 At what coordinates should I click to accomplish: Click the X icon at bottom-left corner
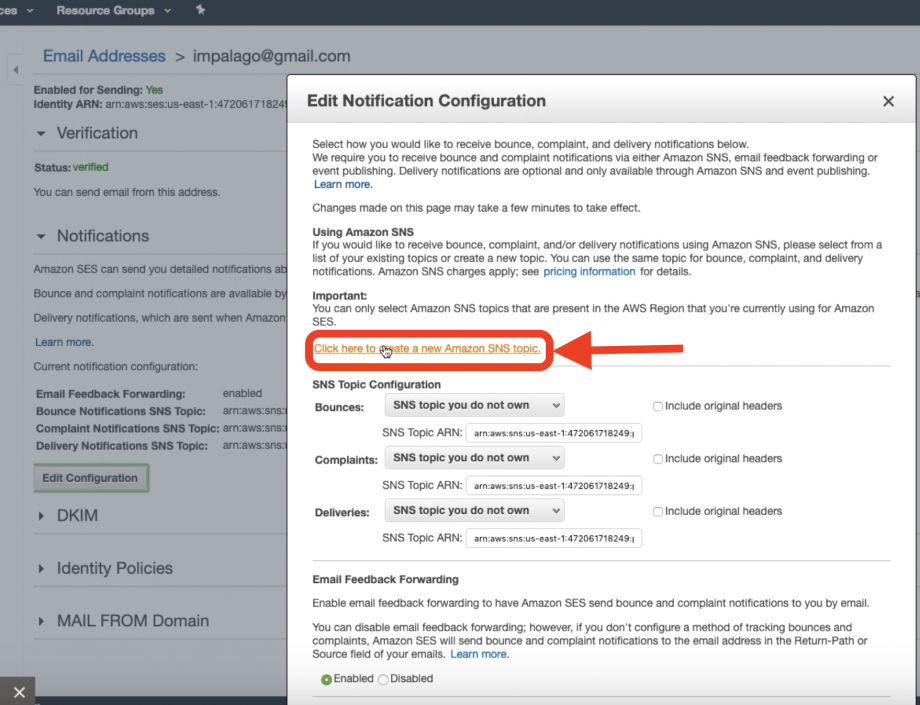[x=18, y=691]
